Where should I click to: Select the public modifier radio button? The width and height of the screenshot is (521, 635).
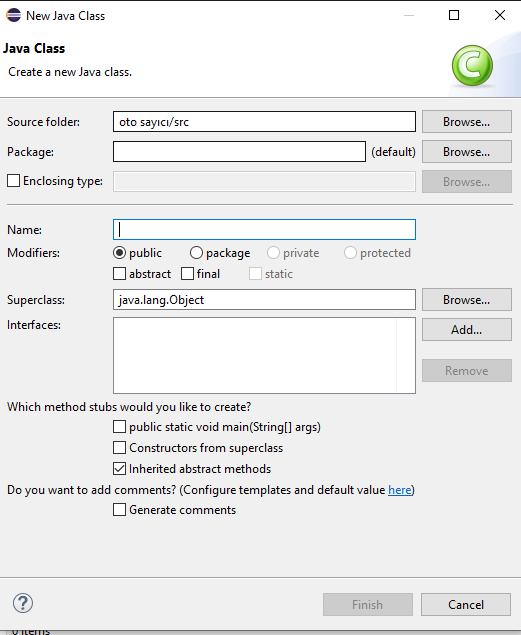tap(119, 253)
